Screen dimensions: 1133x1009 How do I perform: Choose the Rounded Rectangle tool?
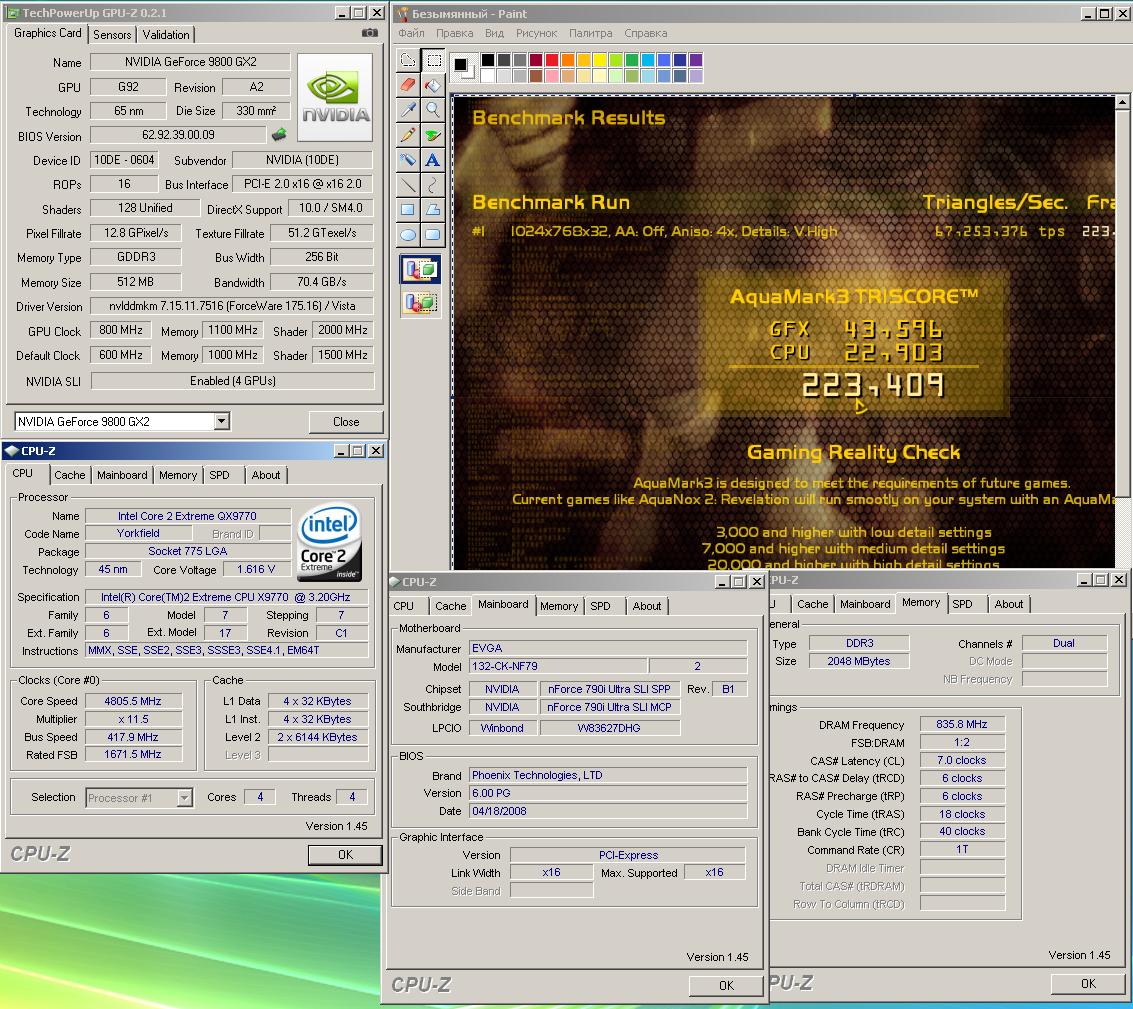(x=433, y=234)
